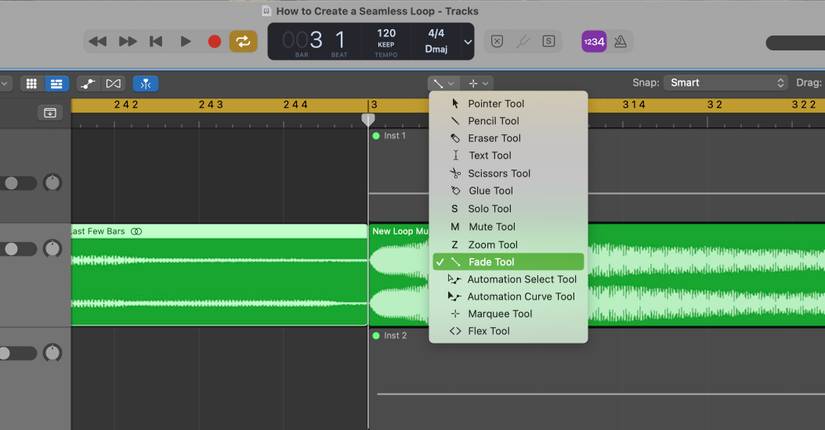
Task: Show automation with the automation button
Action: [x=88, y=84]
